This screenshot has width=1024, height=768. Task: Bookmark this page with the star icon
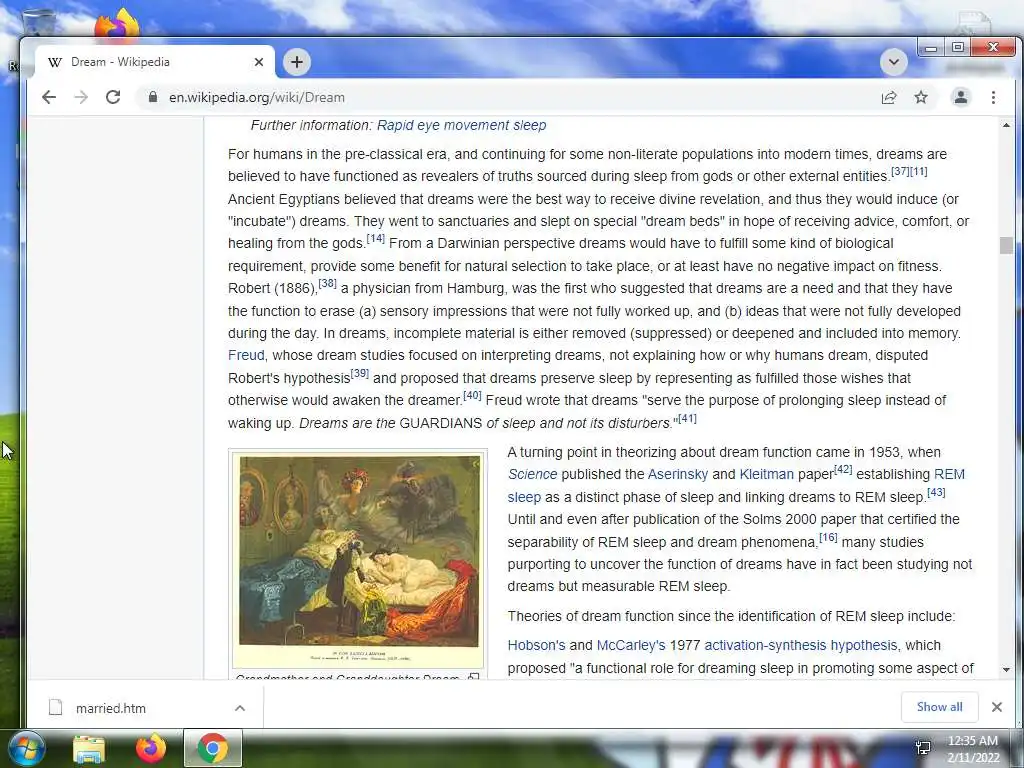[921, 97]
